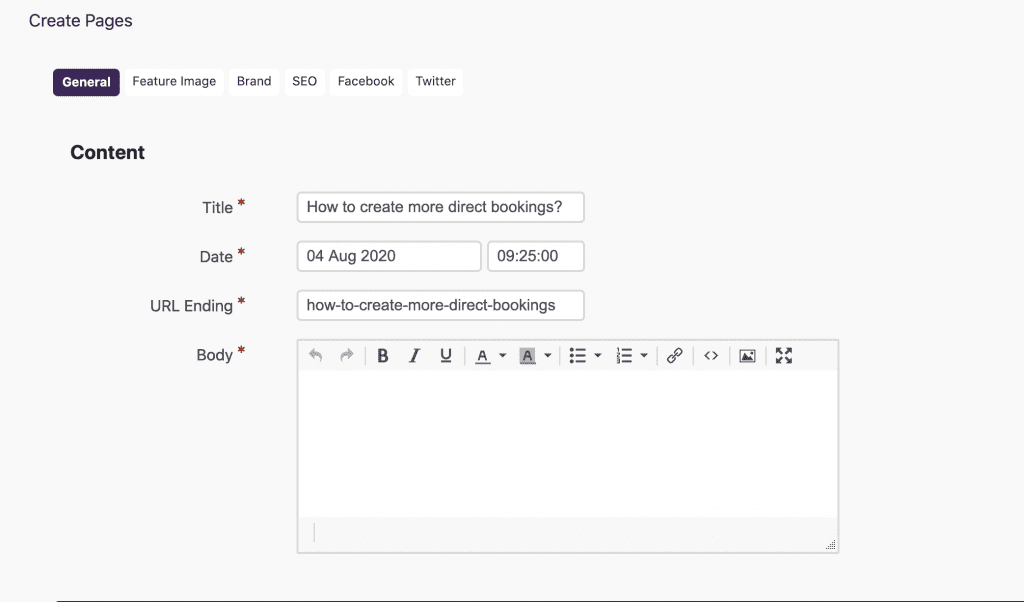This screenshot has height=602, width=1024.
Task: Insert an image into the Body
Action: point(747,355)
